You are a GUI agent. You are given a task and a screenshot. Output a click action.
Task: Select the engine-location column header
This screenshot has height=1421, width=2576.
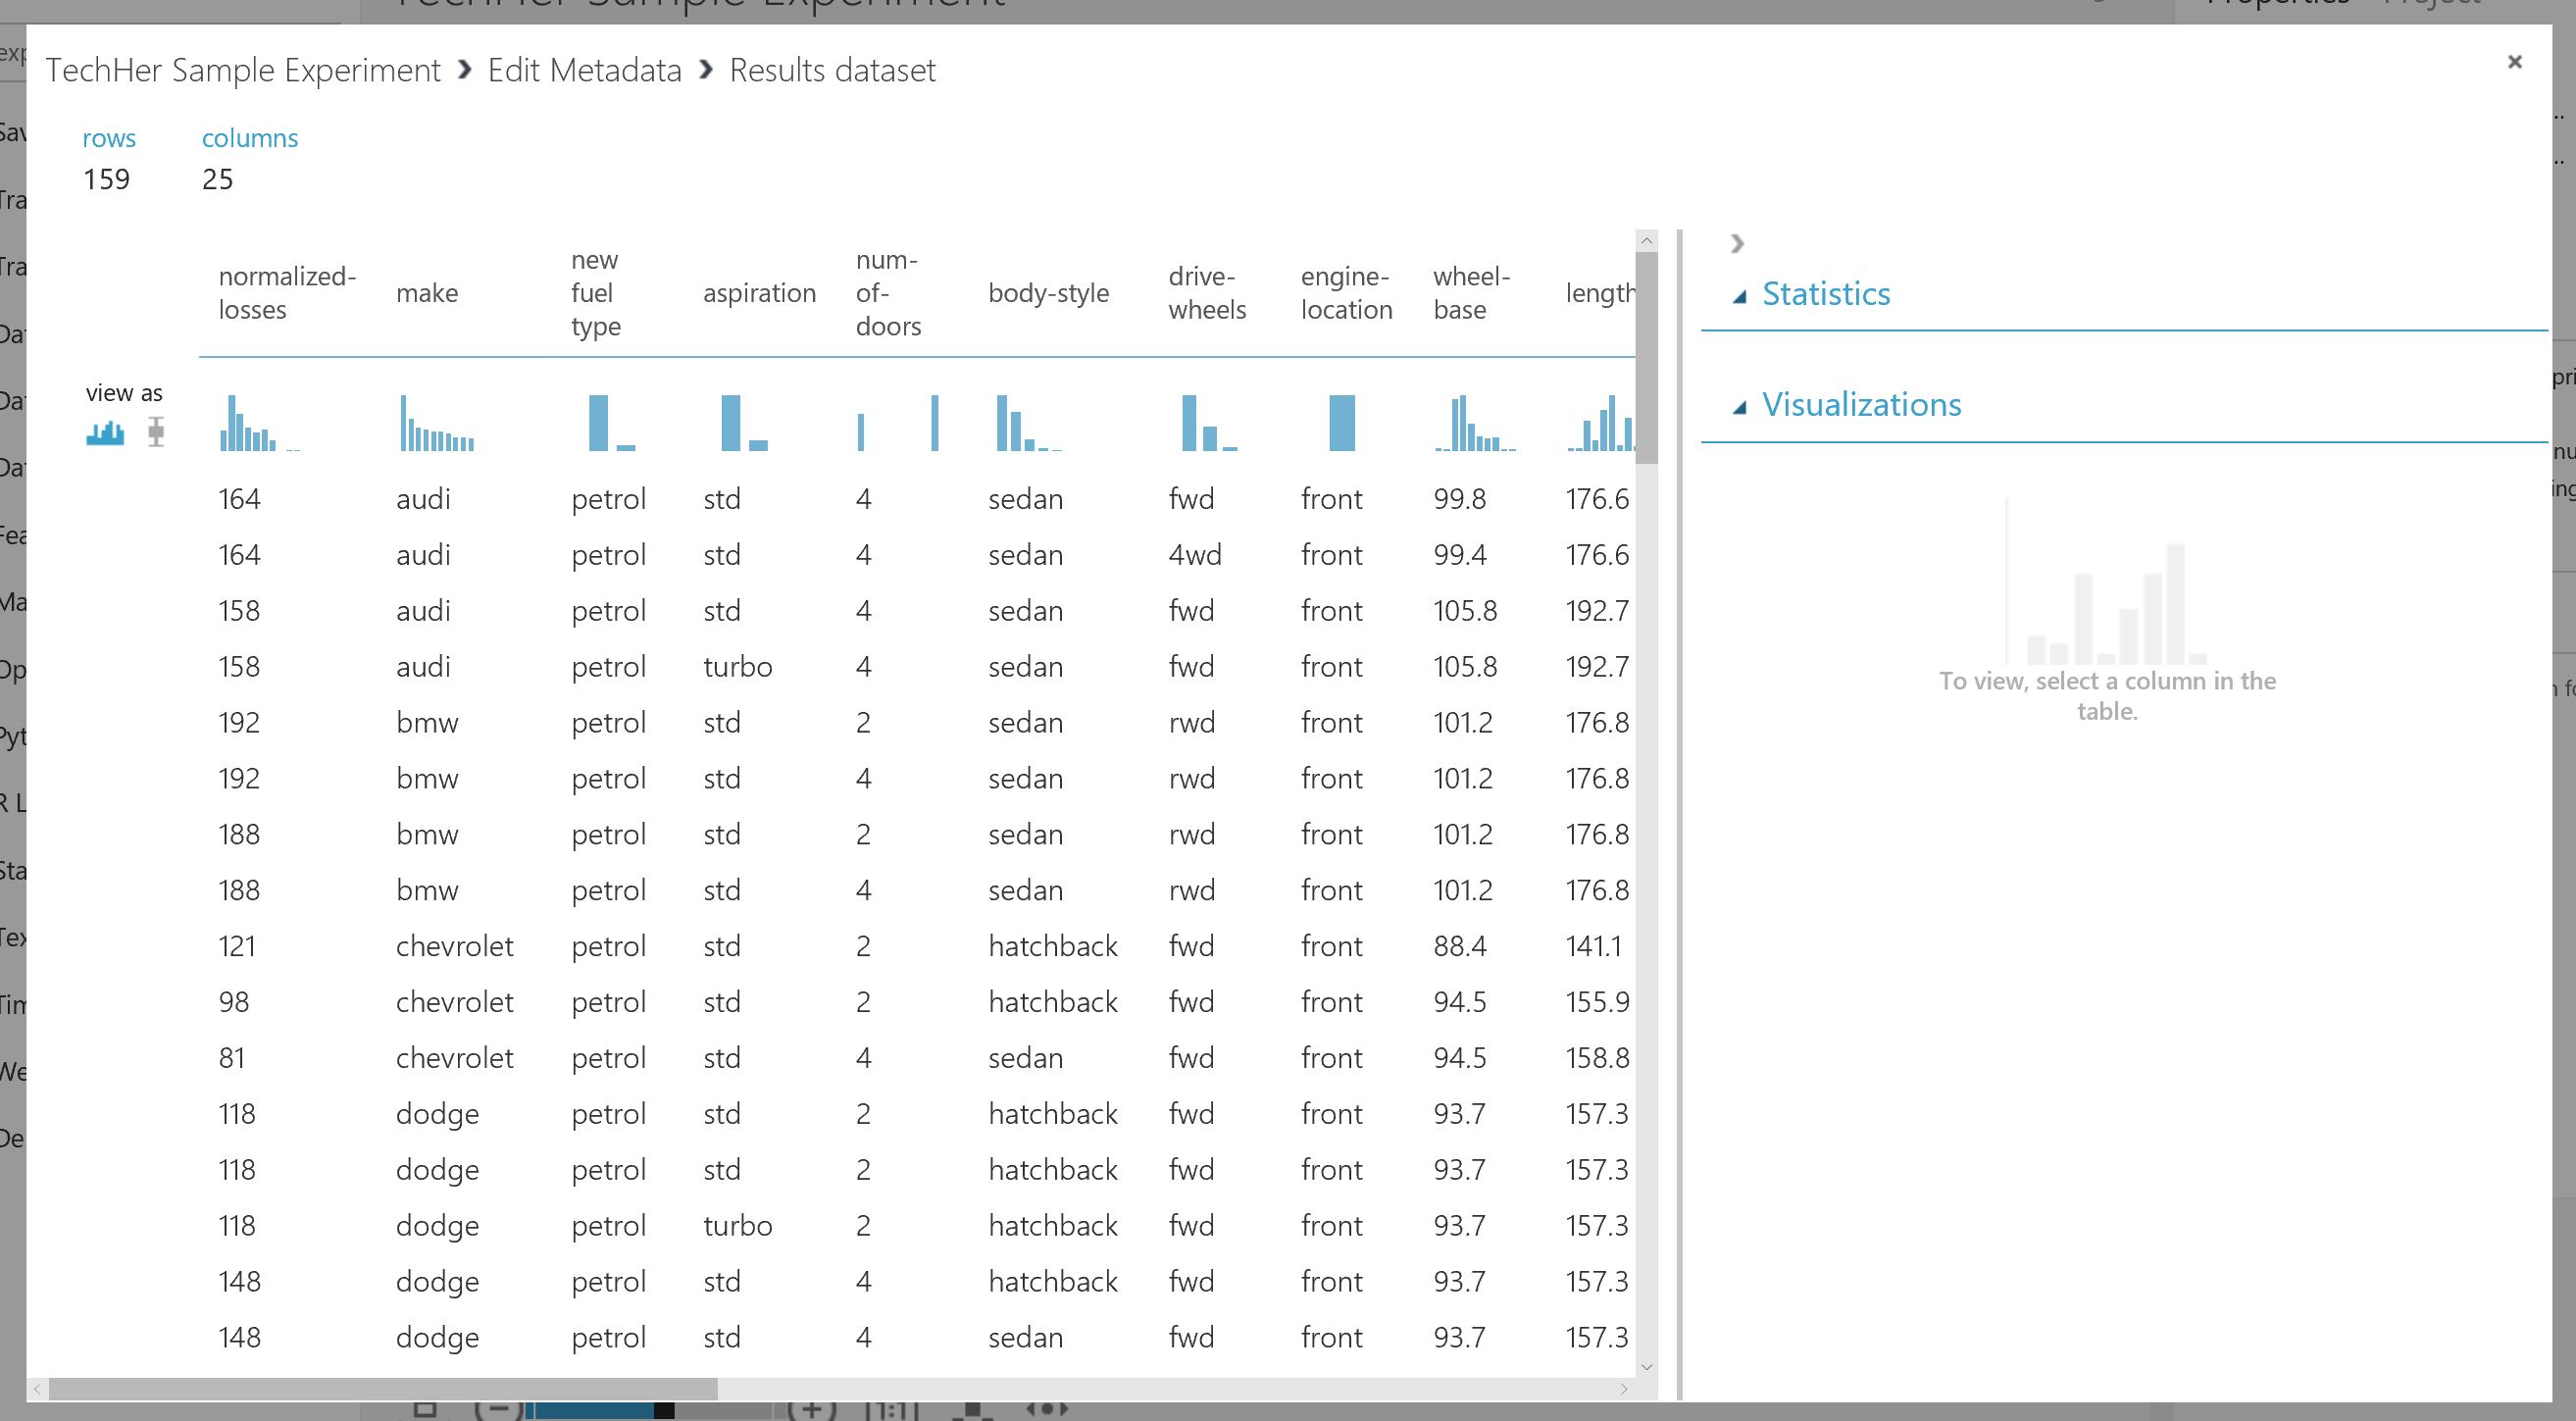[1346, 293]
